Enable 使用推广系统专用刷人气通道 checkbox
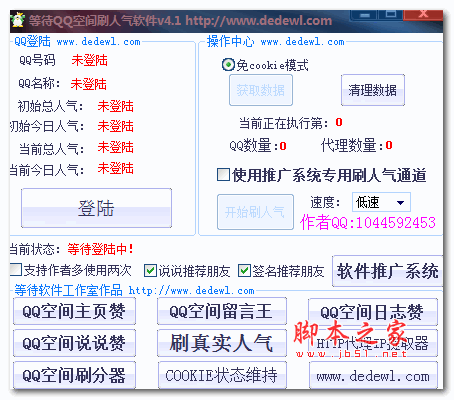This screenshot has height=400, width=454. (x=223, y=175)
